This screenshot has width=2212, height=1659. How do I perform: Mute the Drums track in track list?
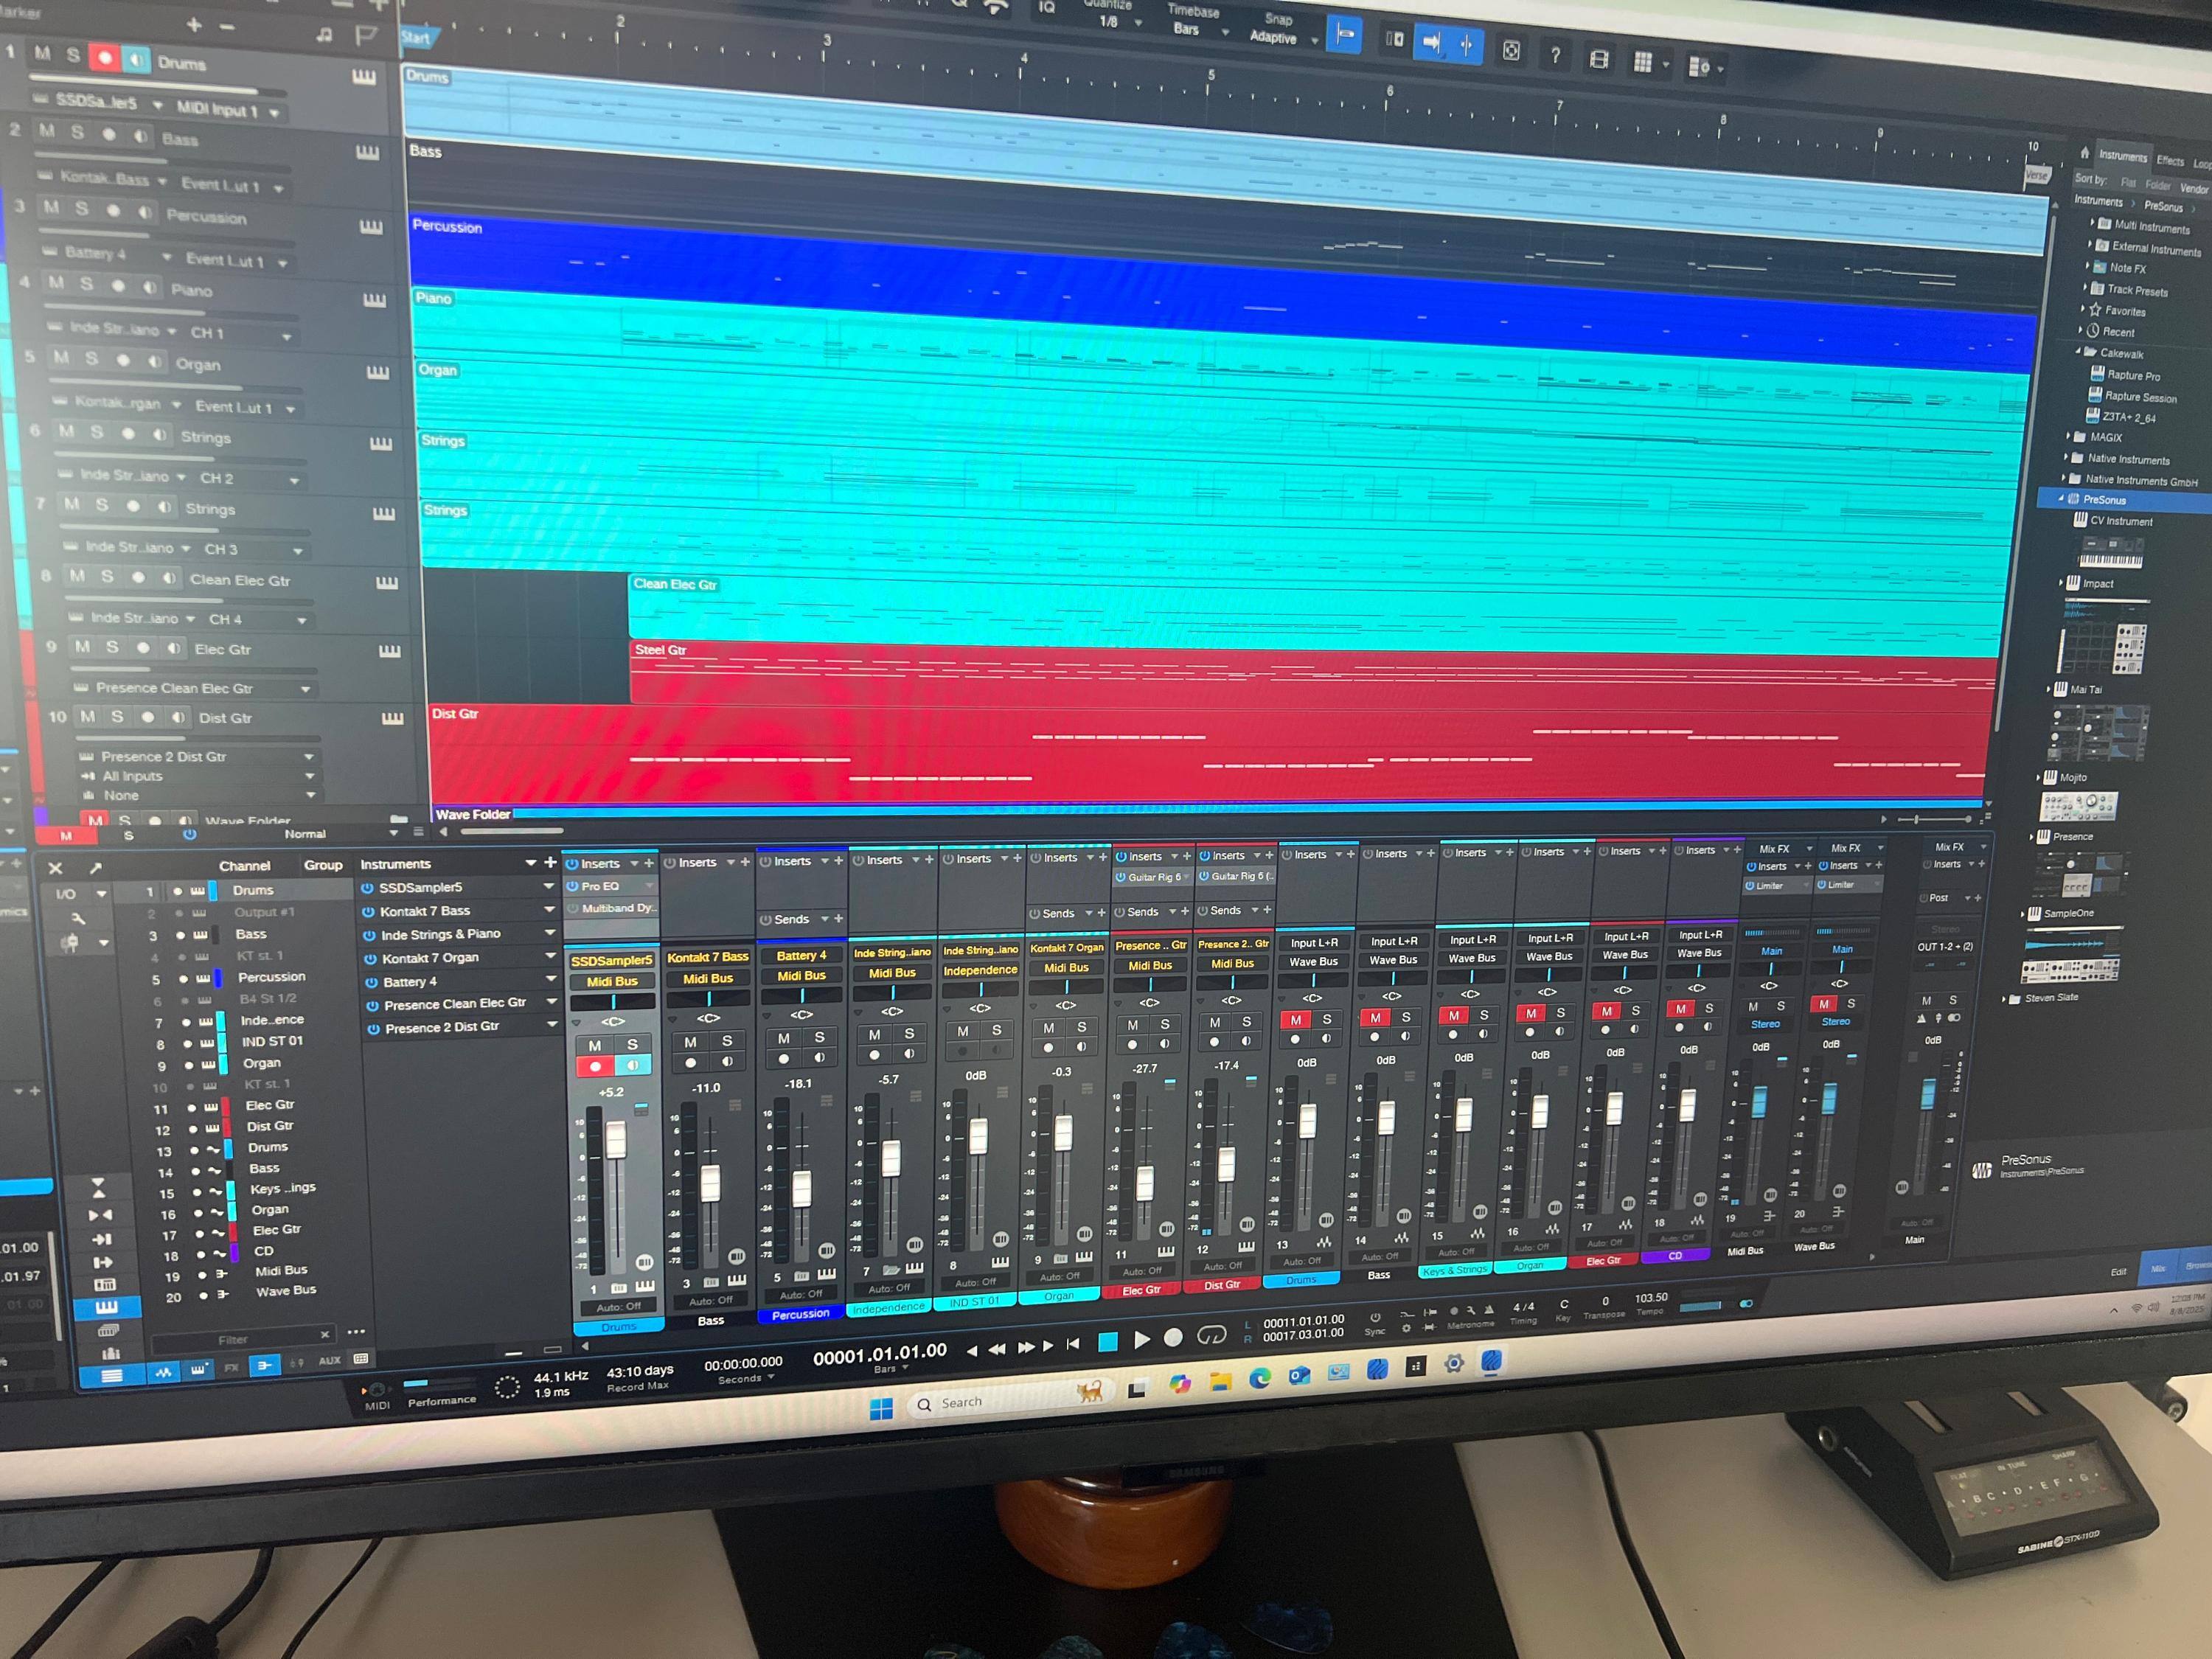click(42, 53)
